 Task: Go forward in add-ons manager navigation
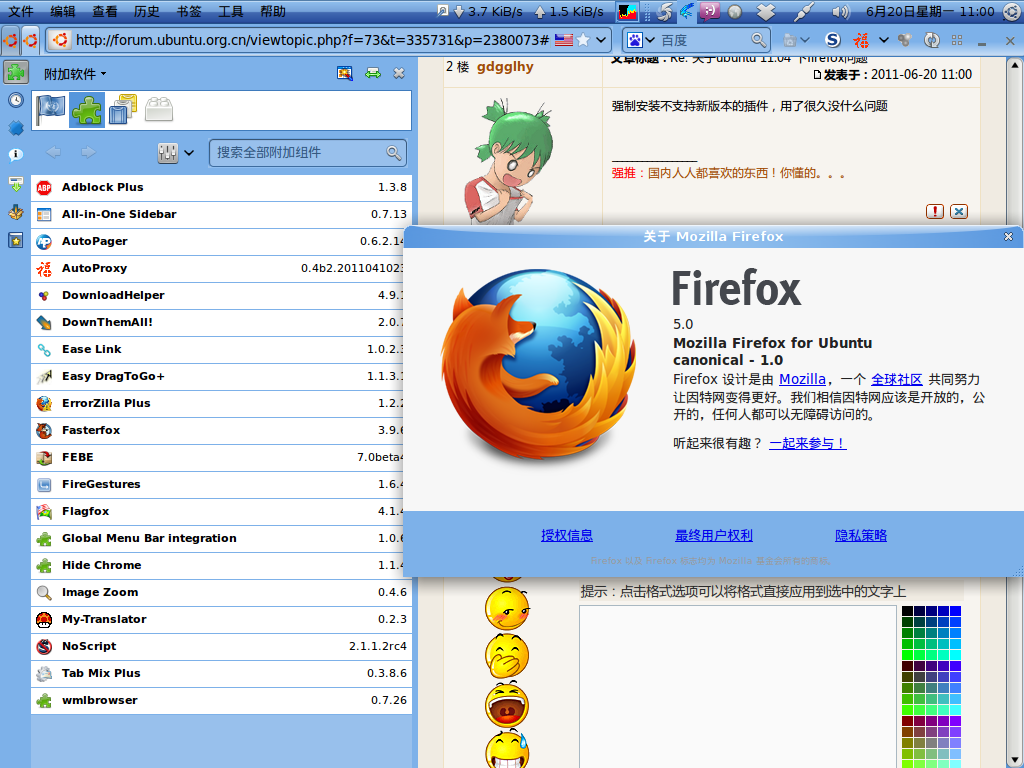pos(88,152)
